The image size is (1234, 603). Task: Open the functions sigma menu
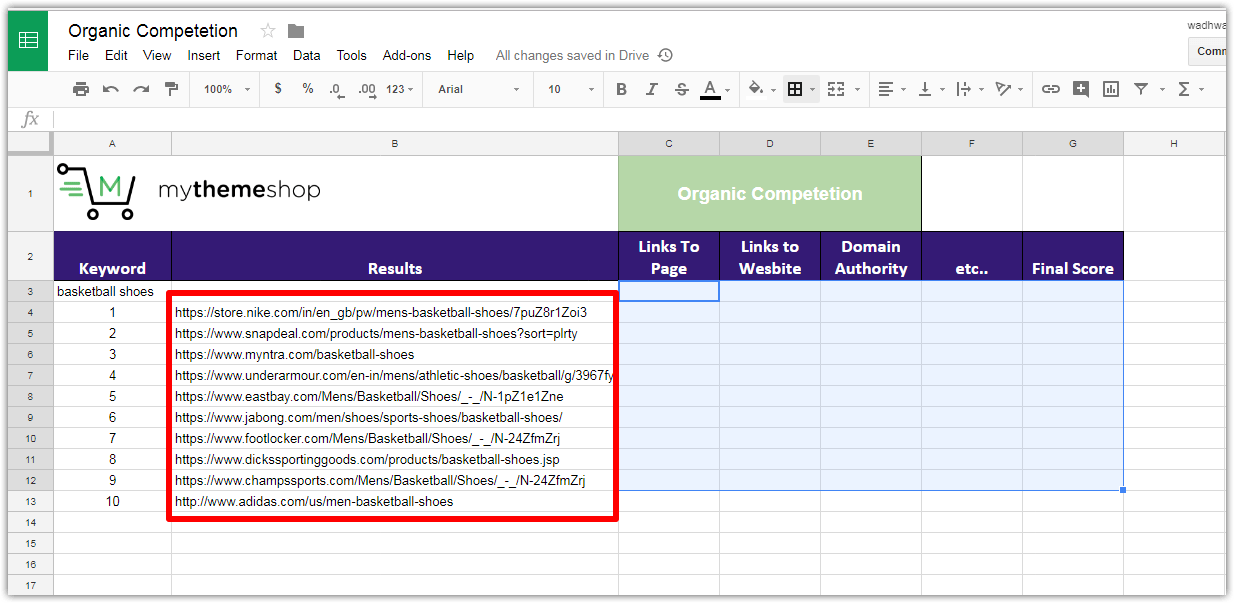tap(1185, 89)
